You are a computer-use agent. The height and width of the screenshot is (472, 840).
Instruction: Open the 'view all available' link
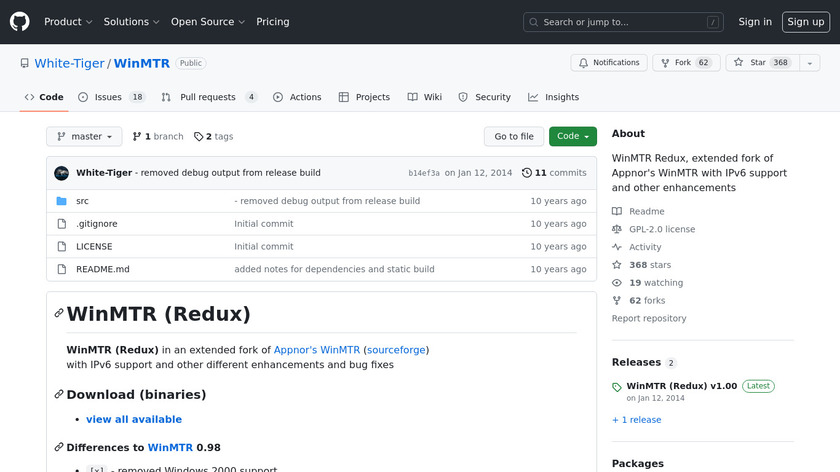point(134,419)
